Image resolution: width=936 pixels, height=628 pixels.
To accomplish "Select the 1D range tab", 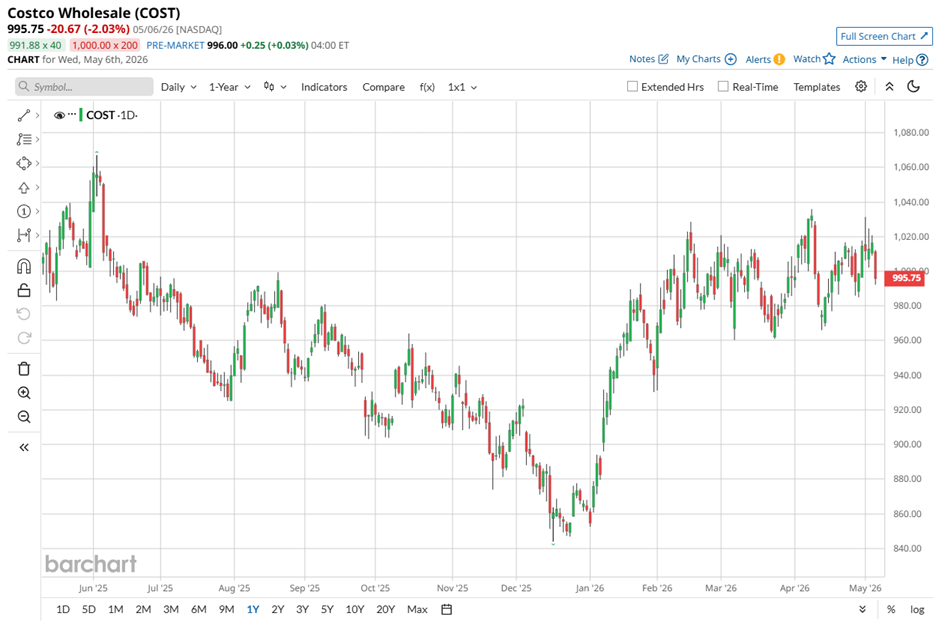I will (63, 609).
